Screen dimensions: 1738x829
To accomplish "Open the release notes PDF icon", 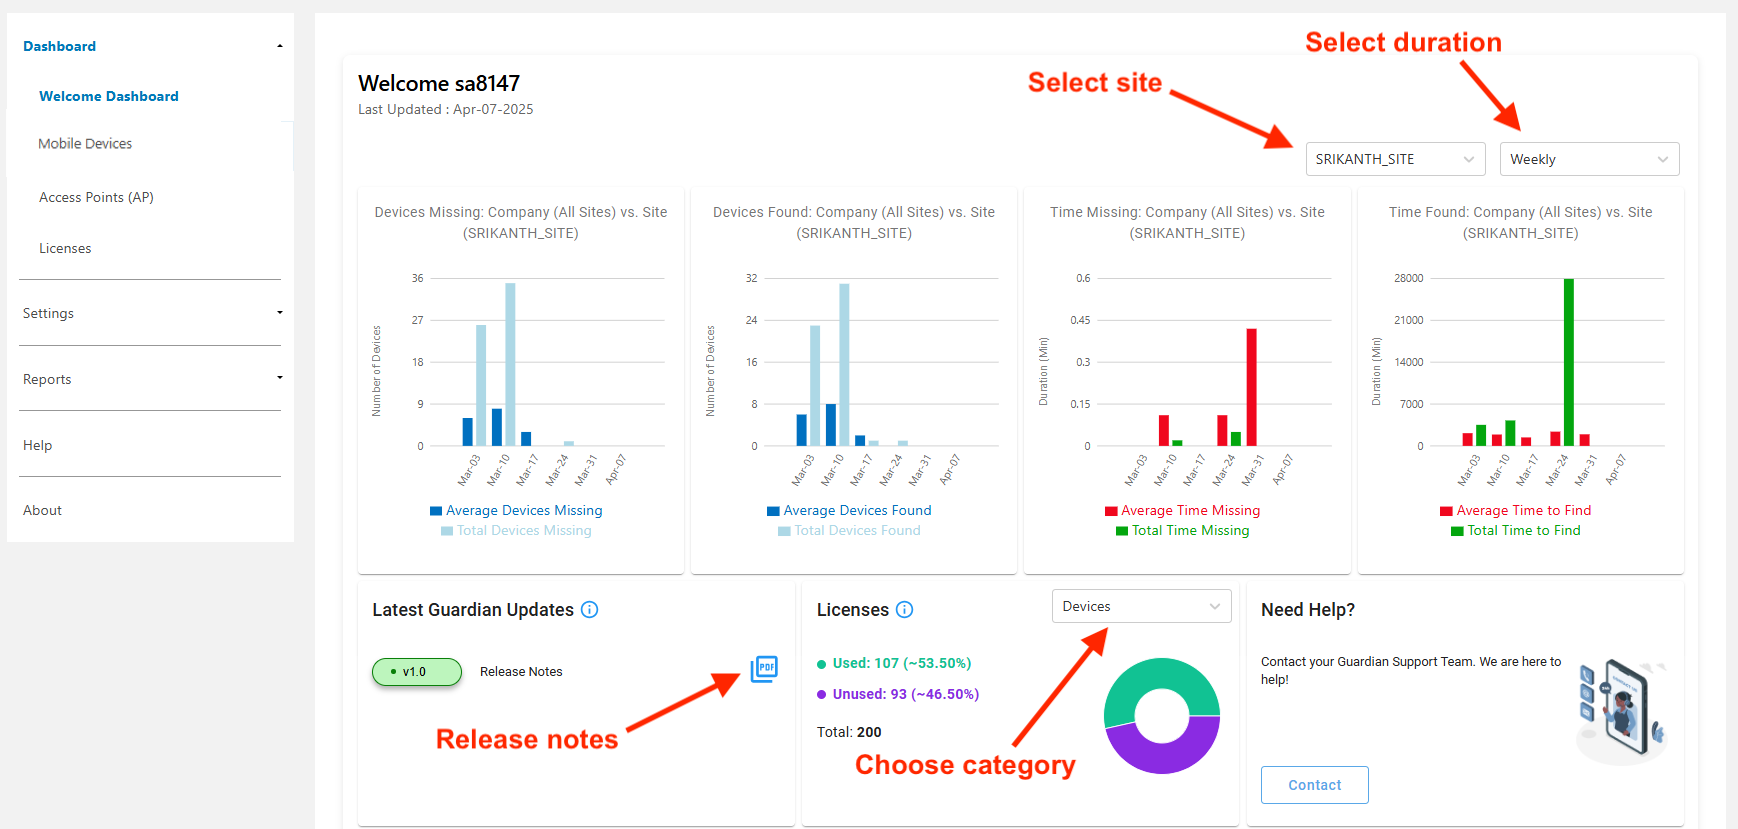I will tap(764, 669).
